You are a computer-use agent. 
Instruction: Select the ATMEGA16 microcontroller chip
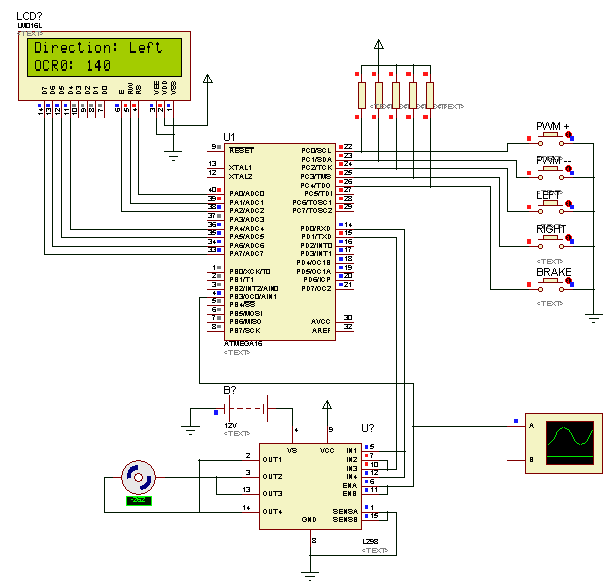click(x=279, y=240)
